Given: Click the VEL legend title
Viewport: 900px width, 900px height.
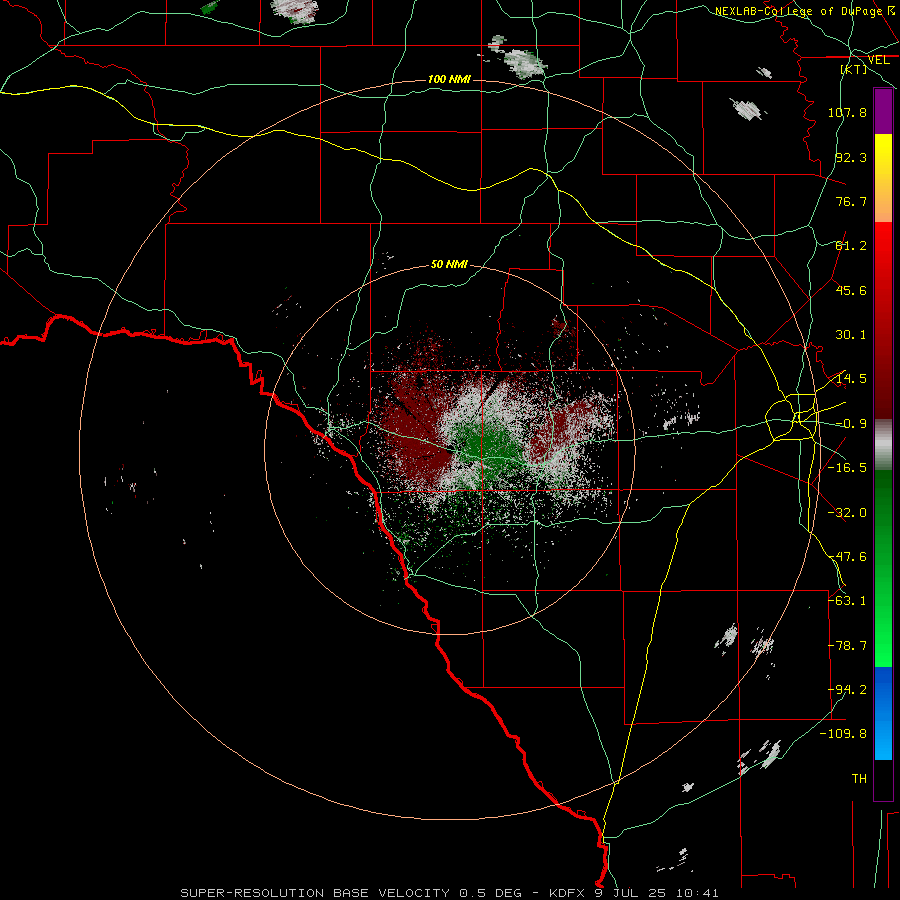Looking at the screenshot, I should [x=878, y=60].
